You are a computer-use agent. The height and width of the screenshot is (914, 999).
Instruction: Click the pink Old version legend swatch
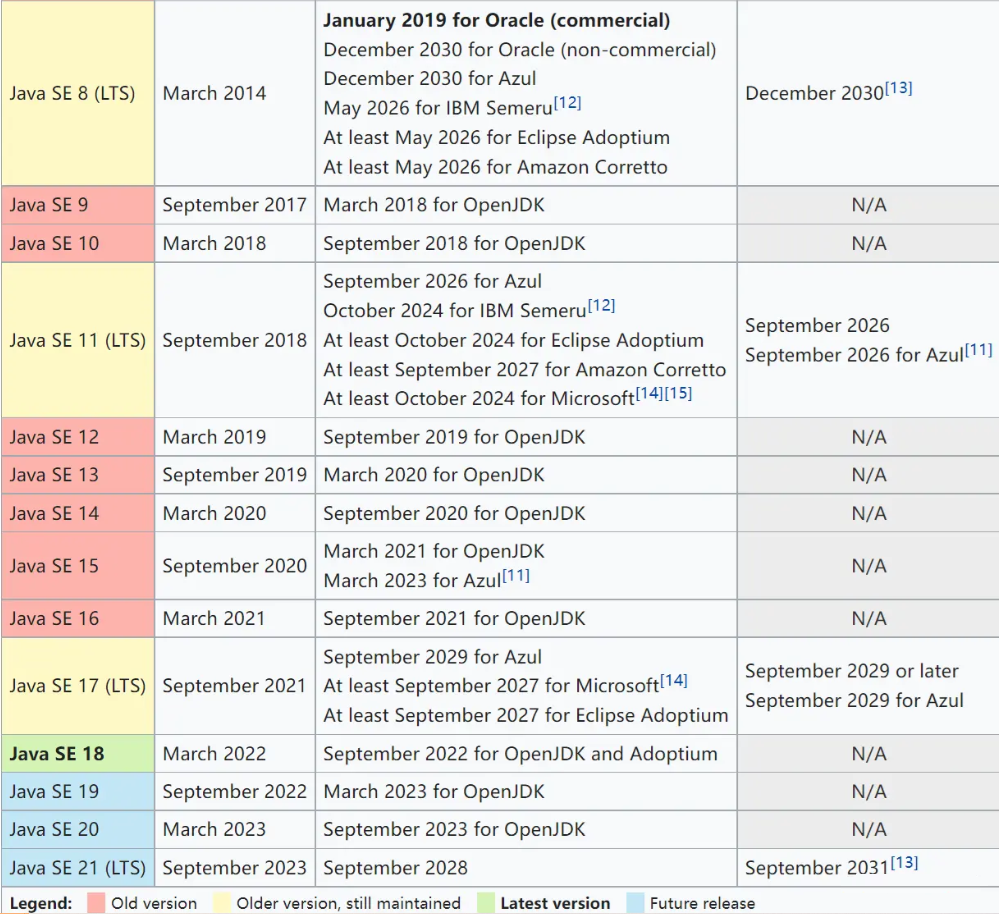pyautogui.click(x=96, y=903)
